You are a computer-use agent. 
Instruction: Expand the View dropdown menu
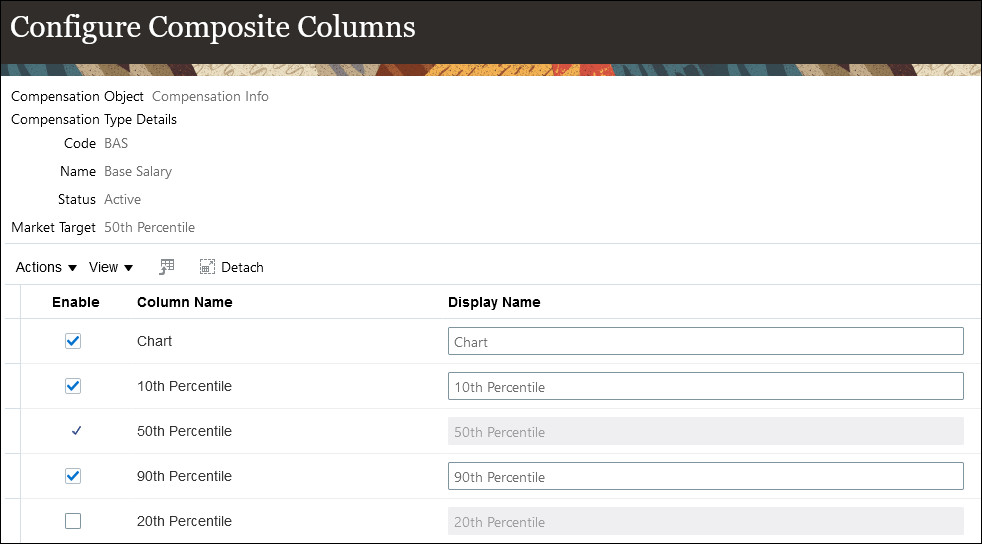coord(111,267)
